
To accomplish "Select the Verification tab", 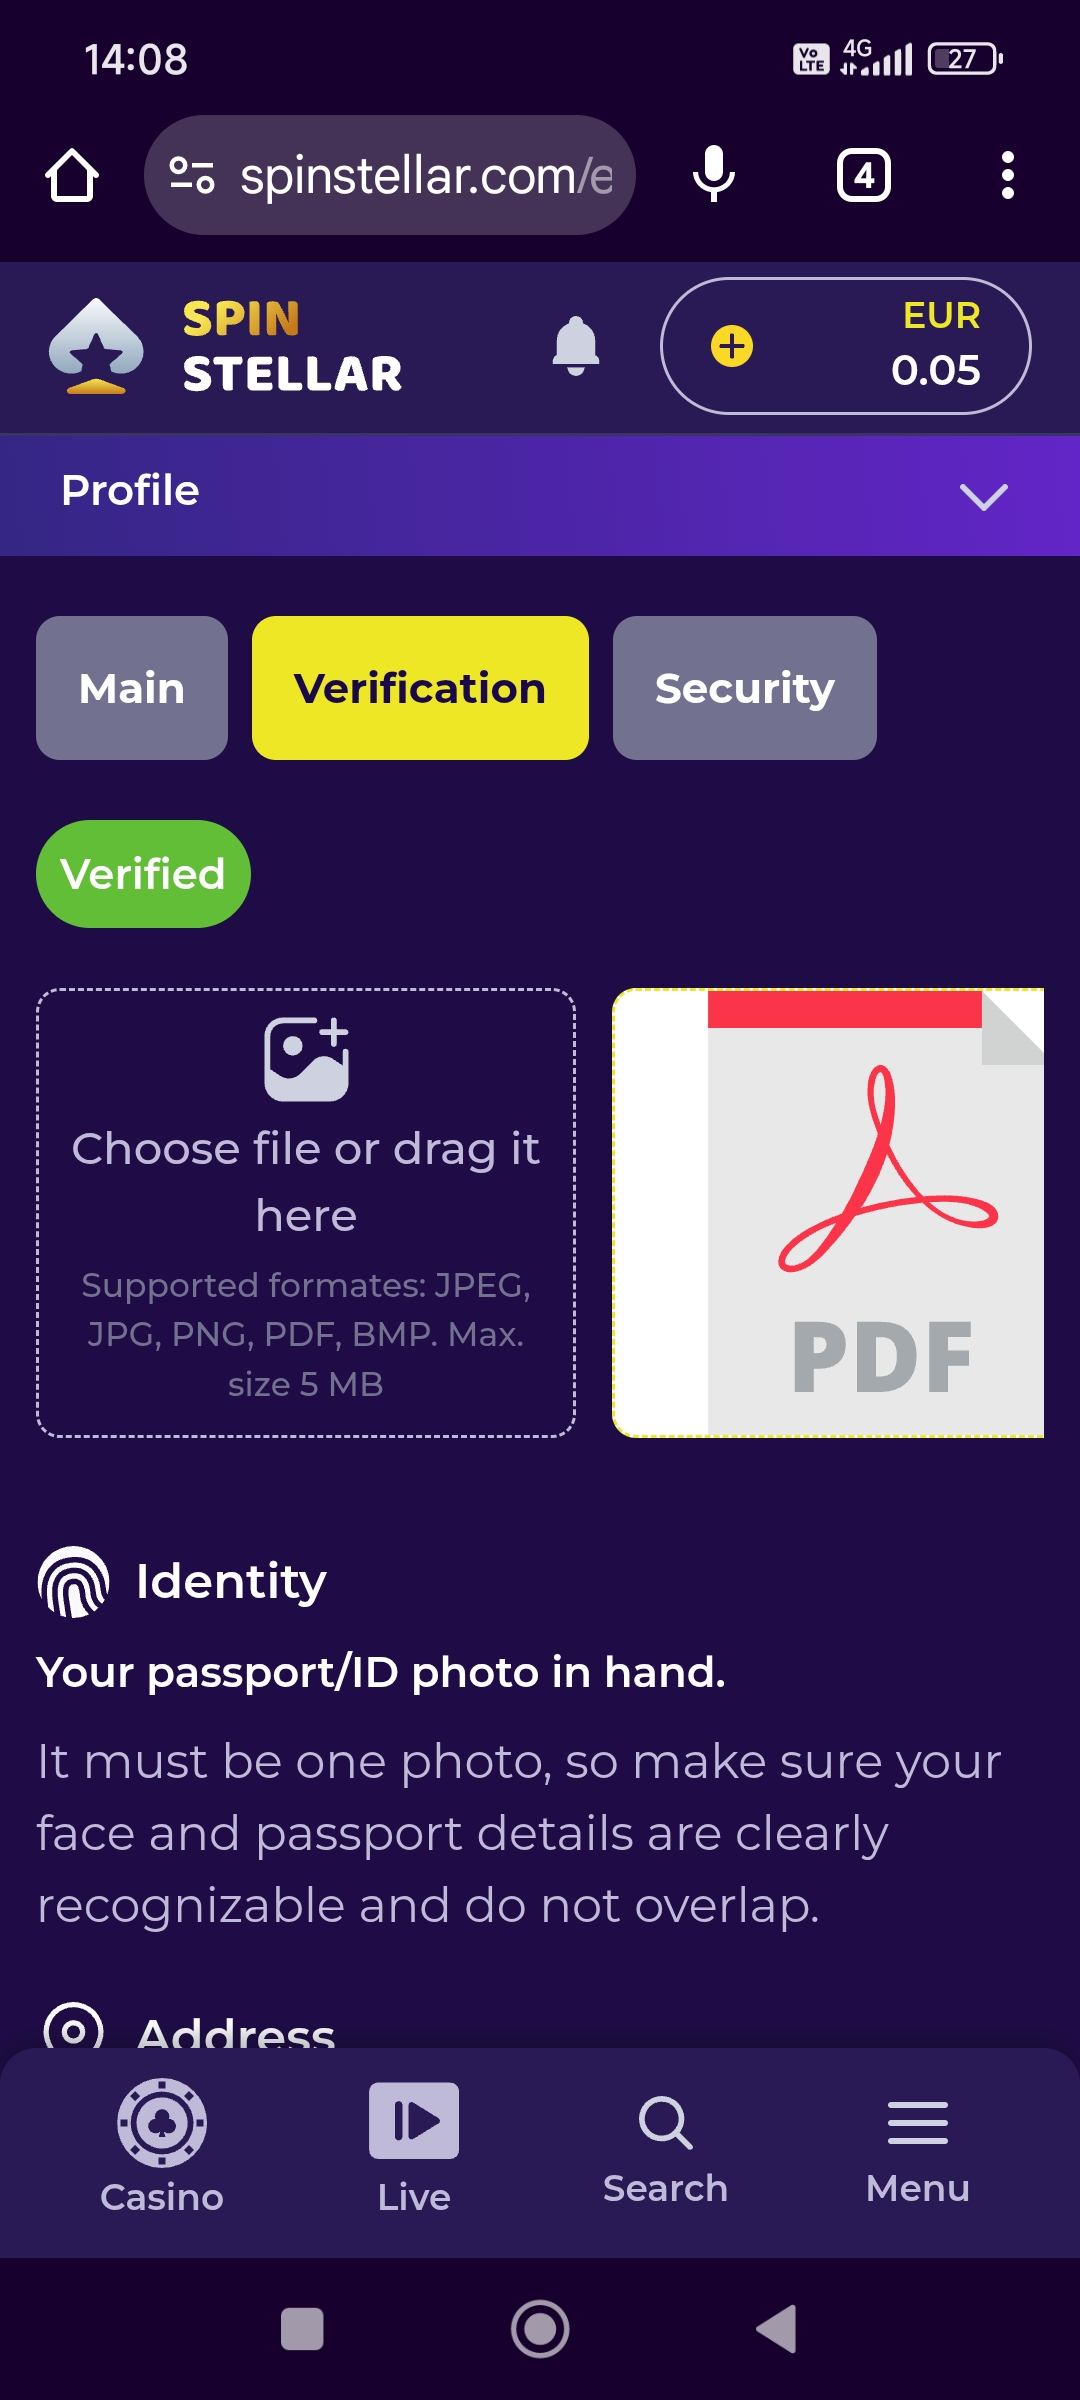I will click(x=420, y=688).
